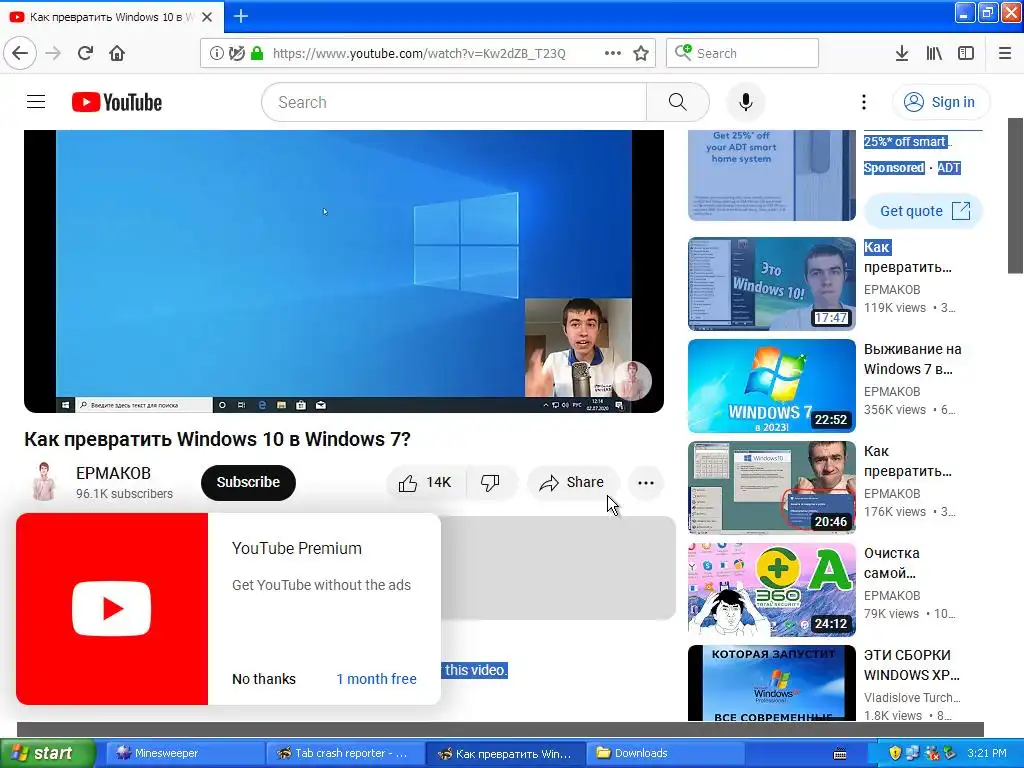The width and height of the screenshot is (1024, 768).
Task: Type in the YouTube search box
Action: click(x=455, y=102)
